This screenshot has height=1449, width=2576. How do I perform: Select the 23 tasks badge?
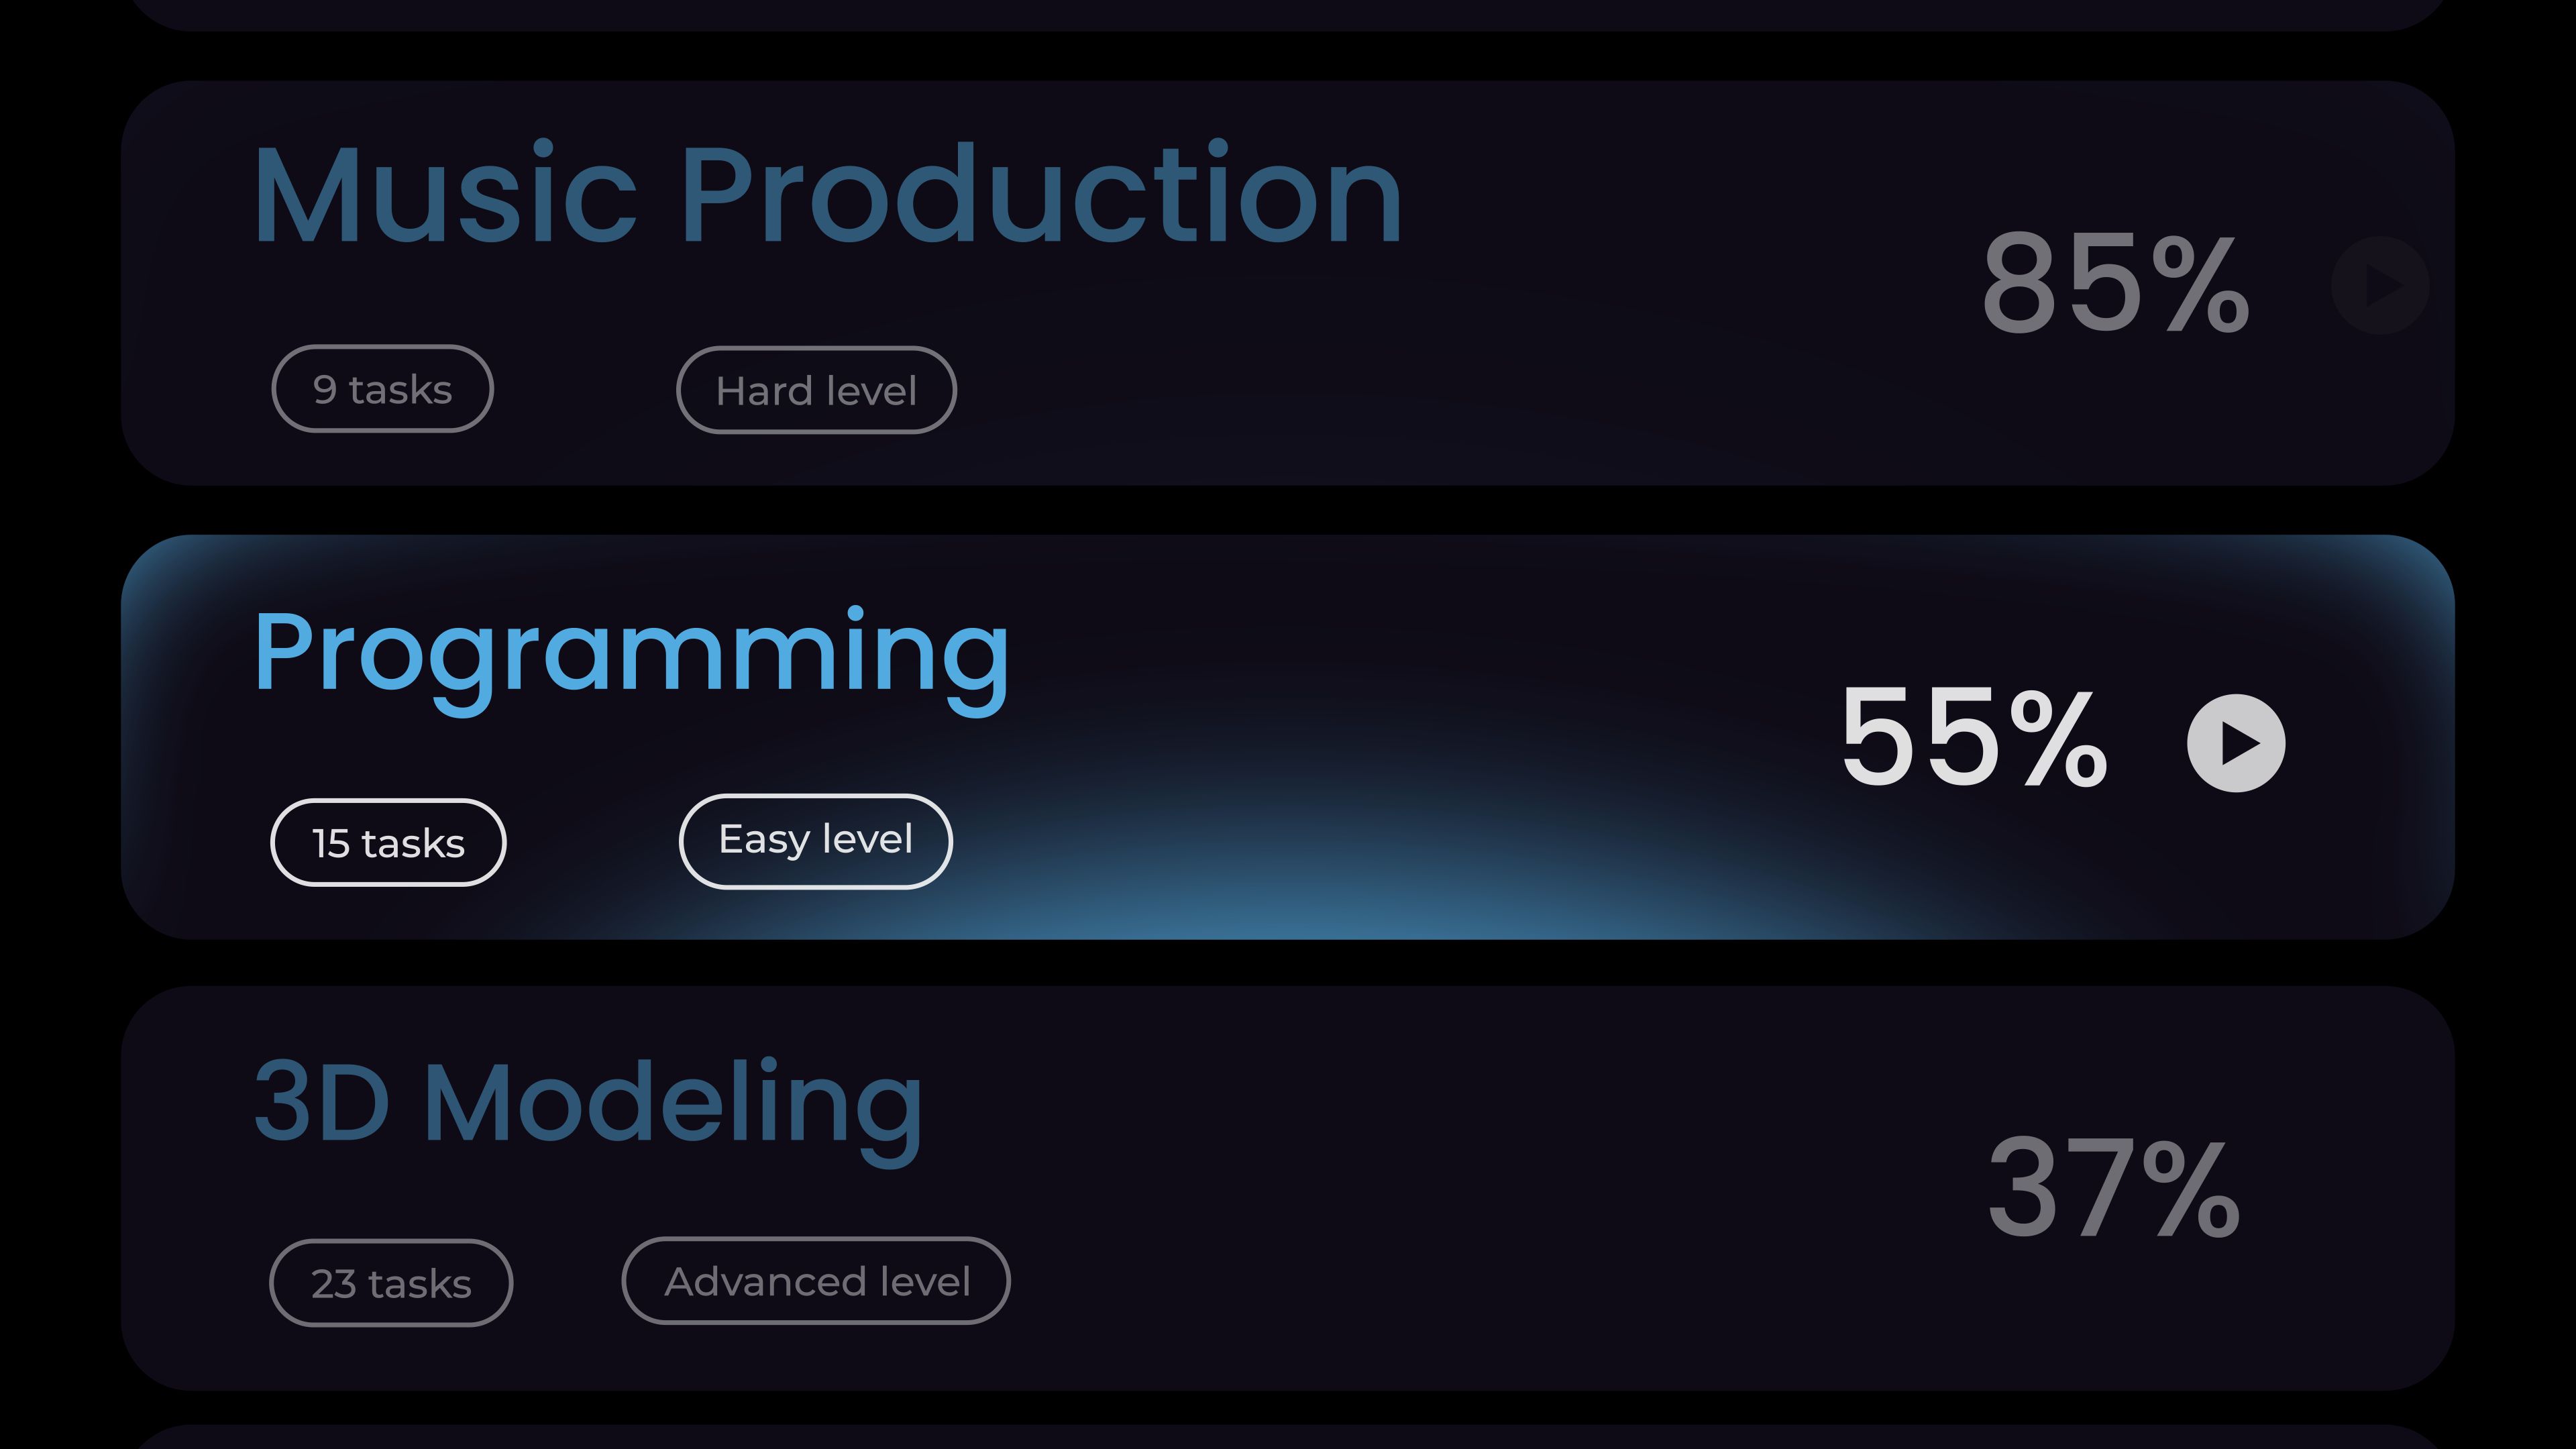coord(391,1283)
